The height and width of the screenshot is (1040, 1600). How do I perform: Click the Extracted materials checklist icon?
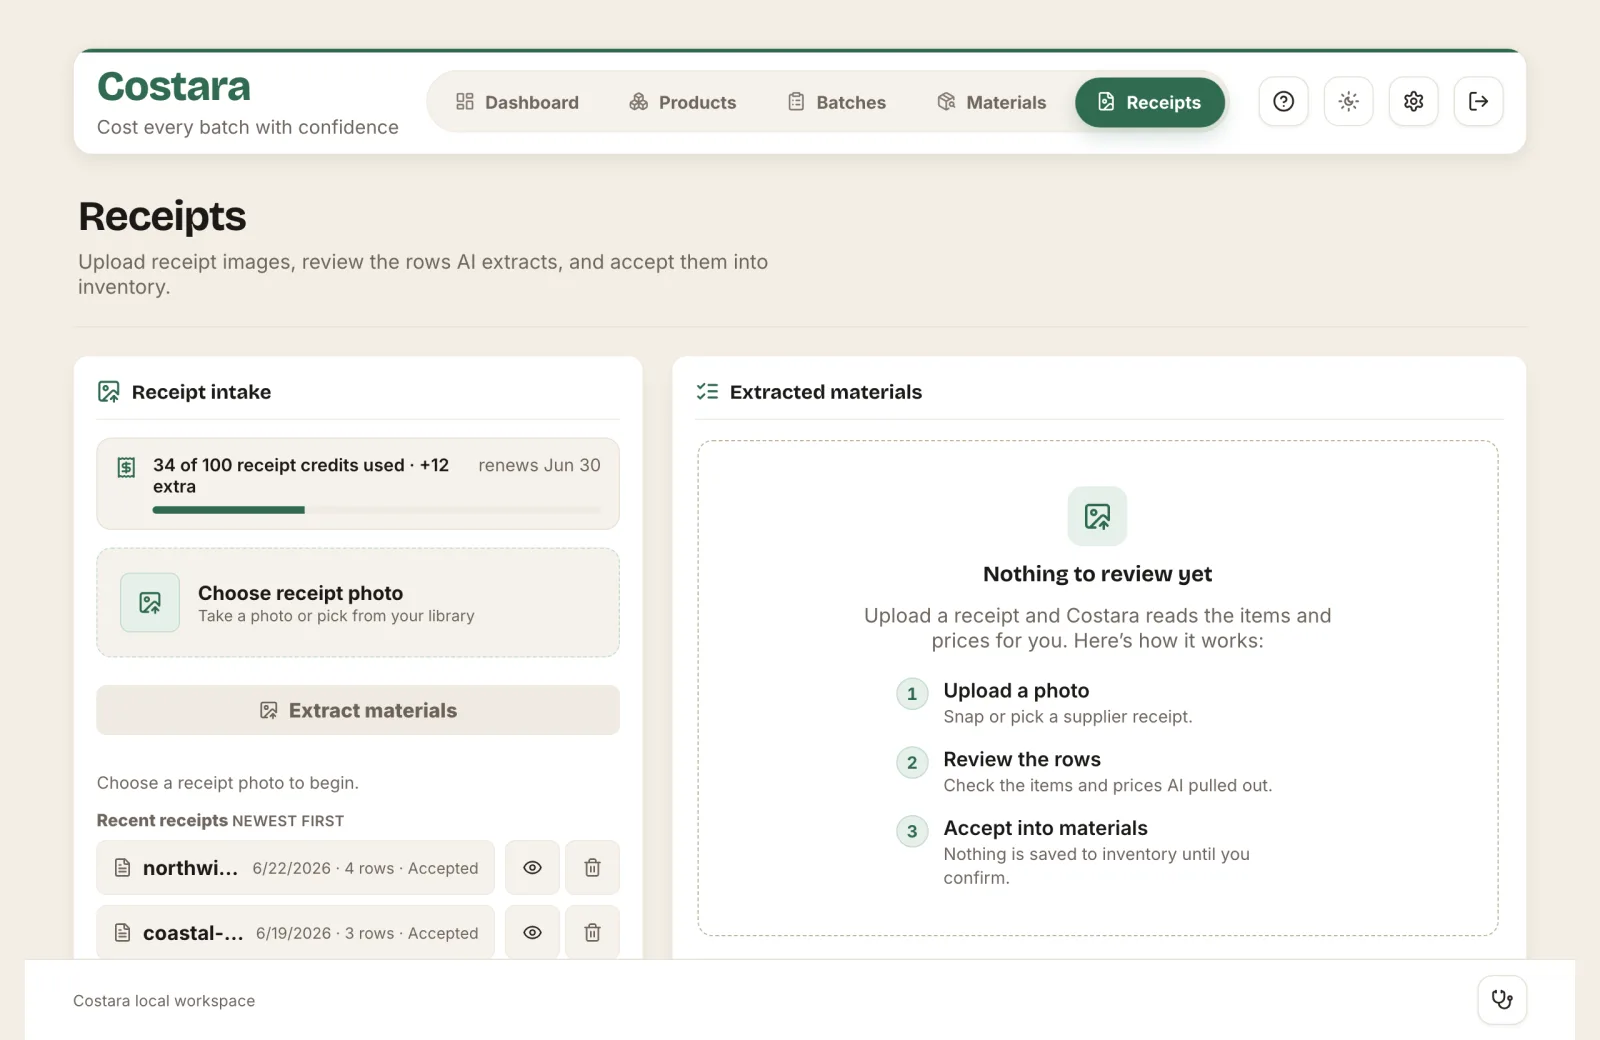[x=707, y=392]
